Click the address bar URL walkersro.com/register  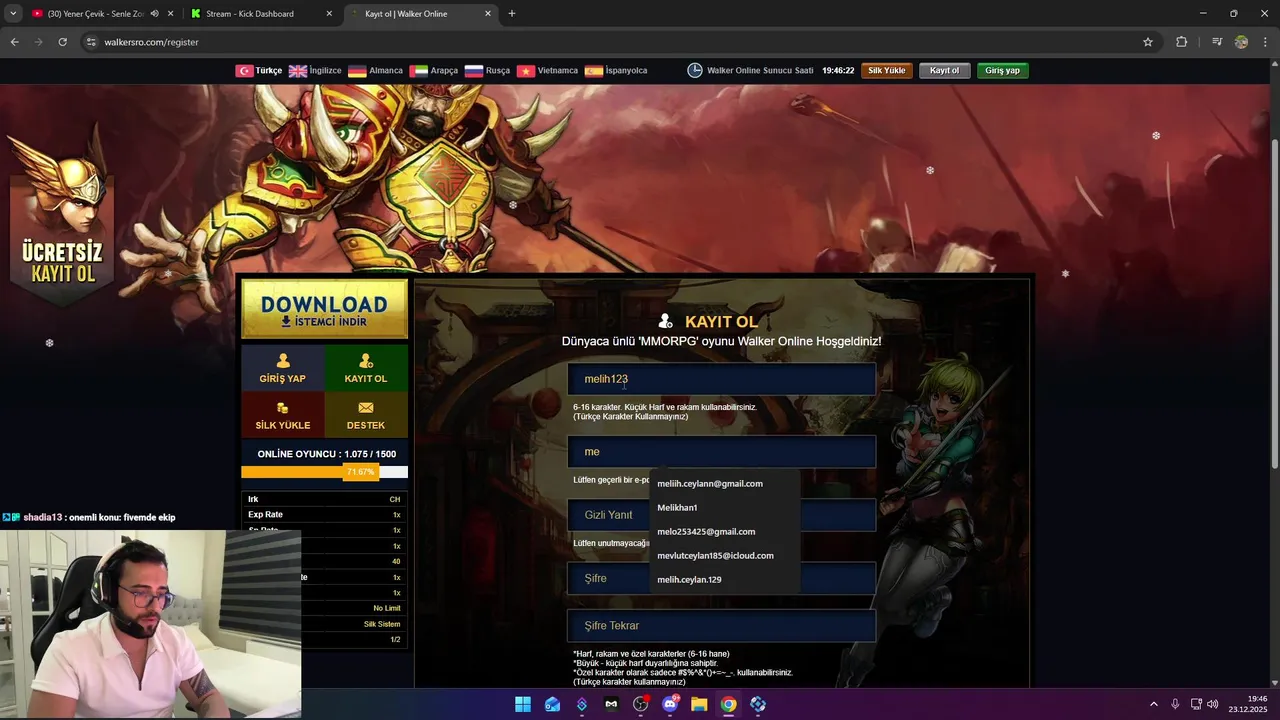click(151, 42)
